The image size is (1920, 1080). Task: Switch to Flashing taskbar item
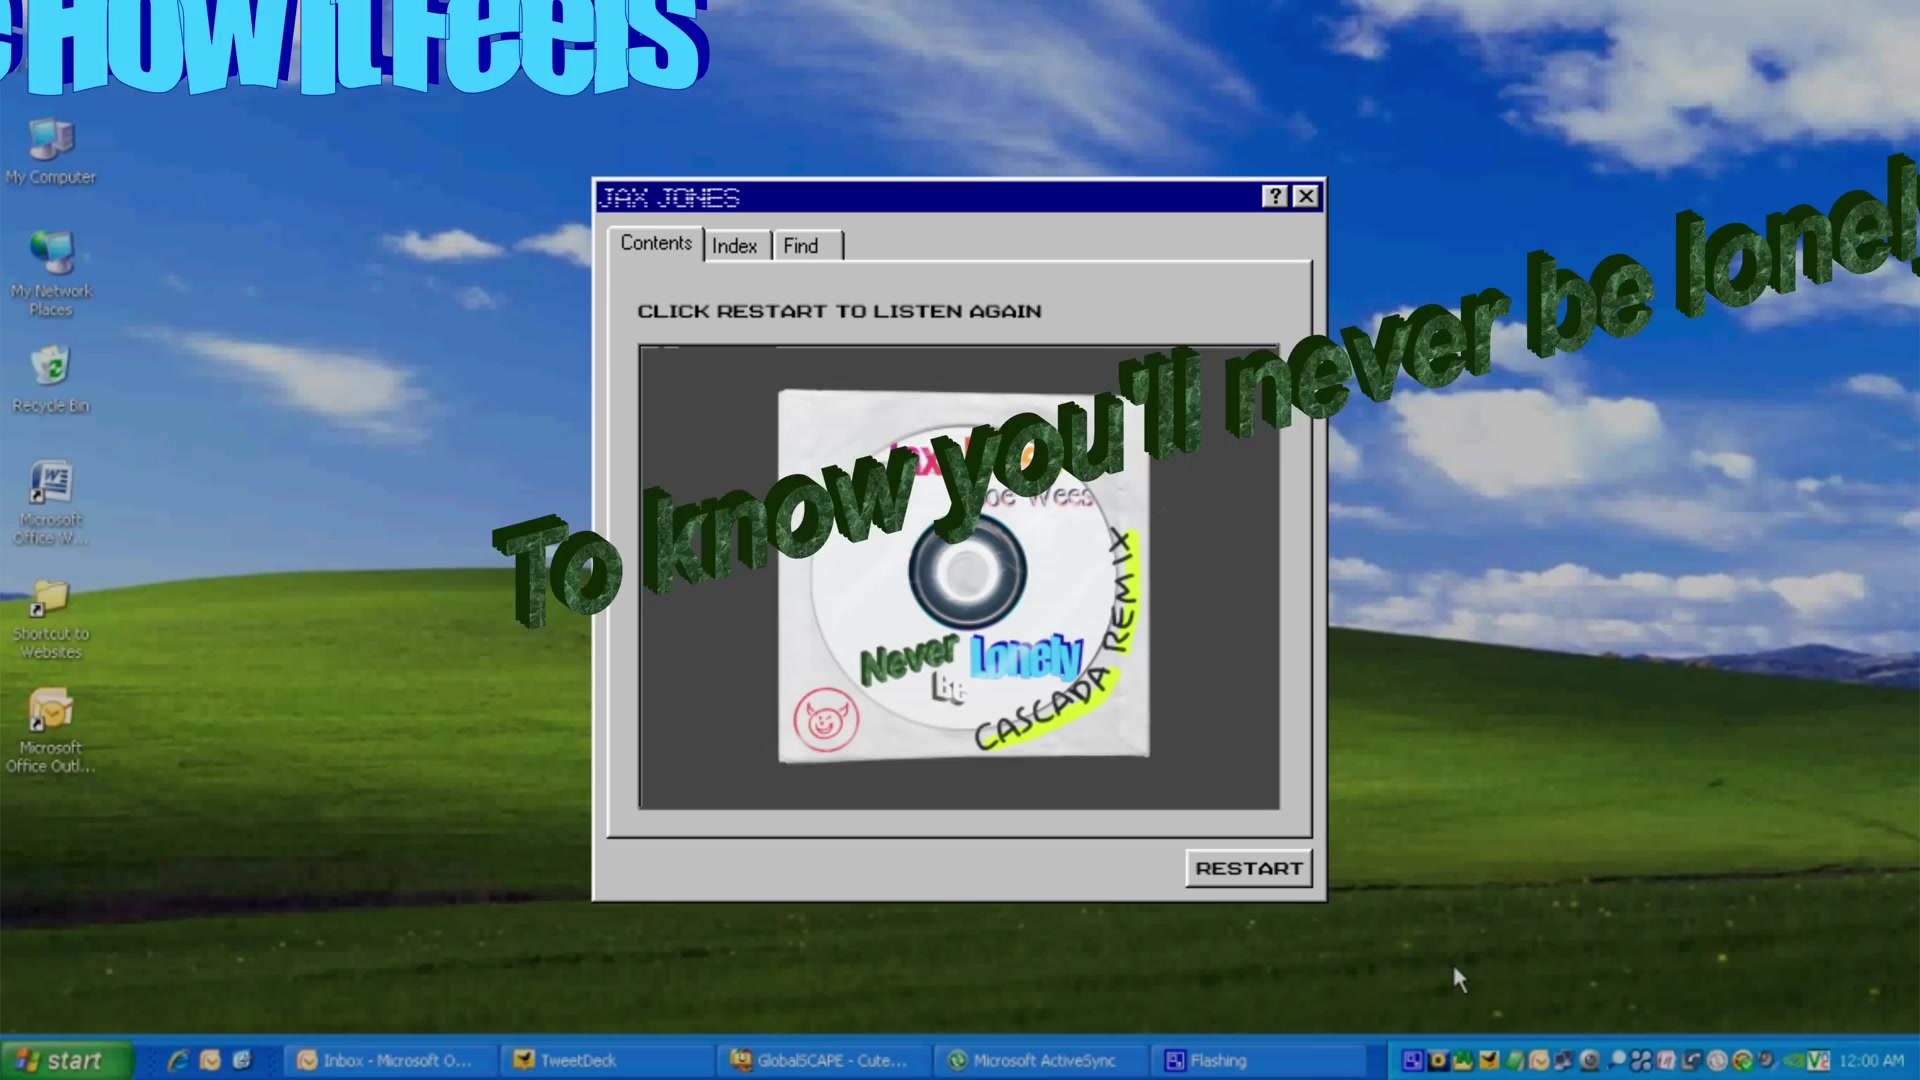coord(1257,1060)
